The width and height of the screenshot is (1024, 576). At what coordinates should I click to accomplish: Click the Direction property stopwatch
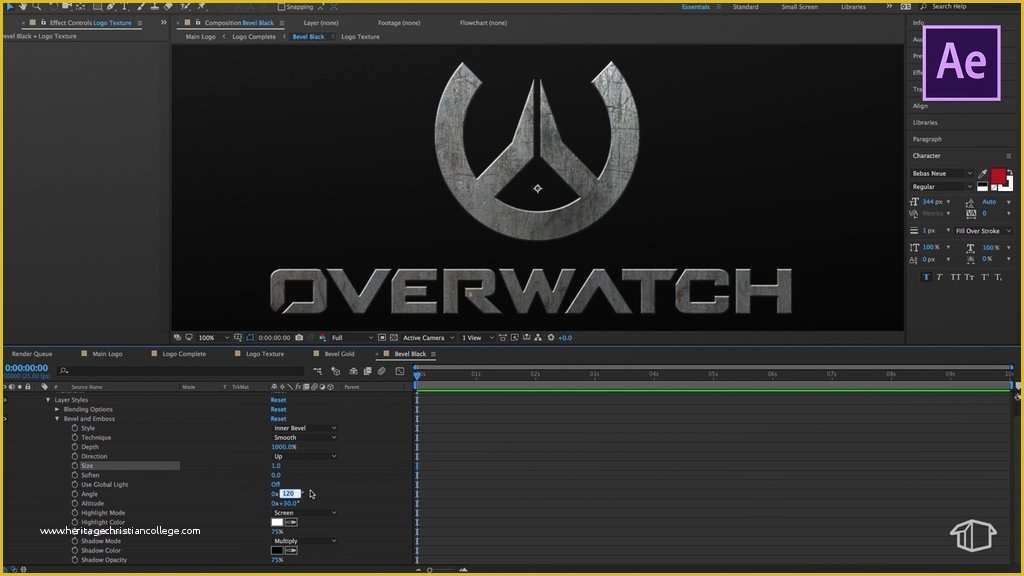coord(74,456)
